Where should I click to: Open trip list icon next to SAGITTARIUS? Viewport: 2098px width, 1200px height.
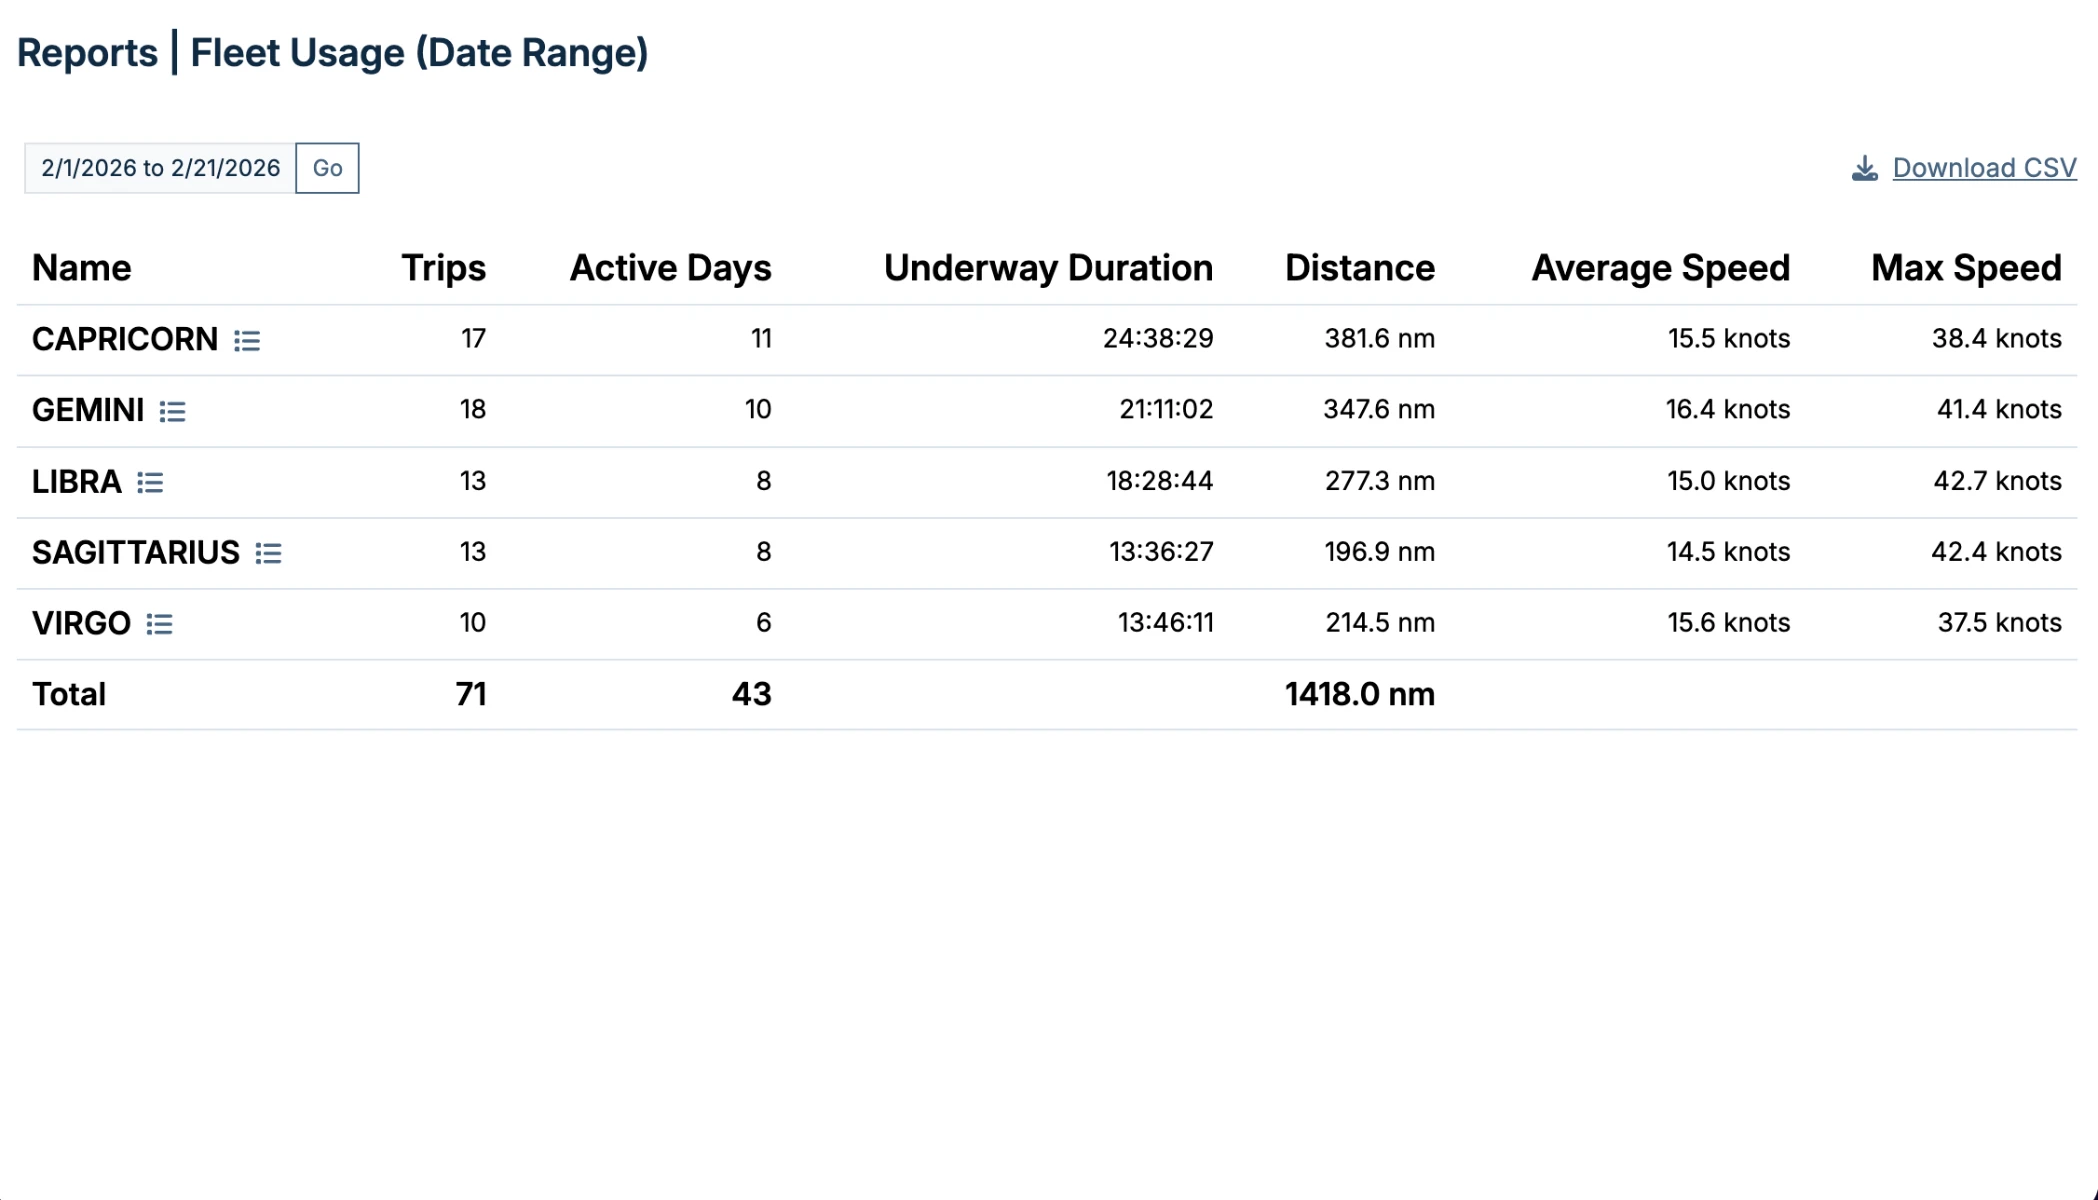(268, 553)
